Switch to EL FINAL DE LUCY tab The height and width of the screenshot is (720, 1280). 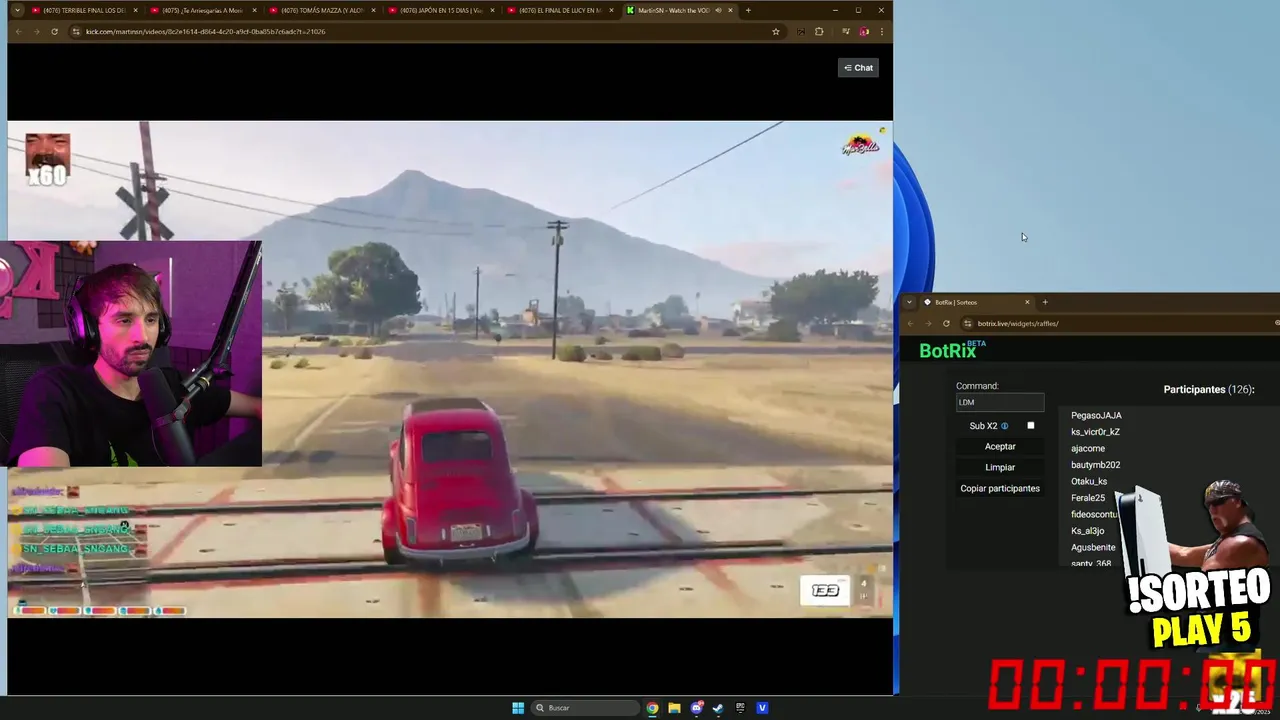click(x=560, y=10)
